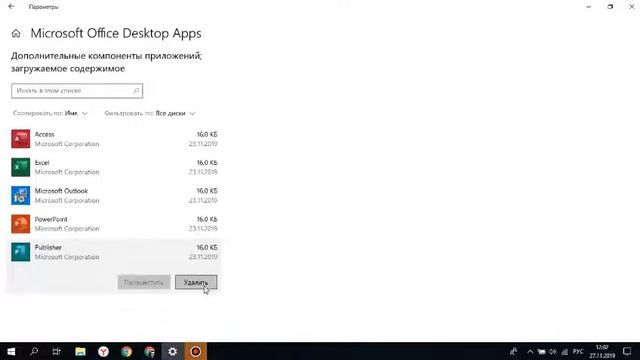Show hidden tray icons chevron

click(x=530, y=351)
